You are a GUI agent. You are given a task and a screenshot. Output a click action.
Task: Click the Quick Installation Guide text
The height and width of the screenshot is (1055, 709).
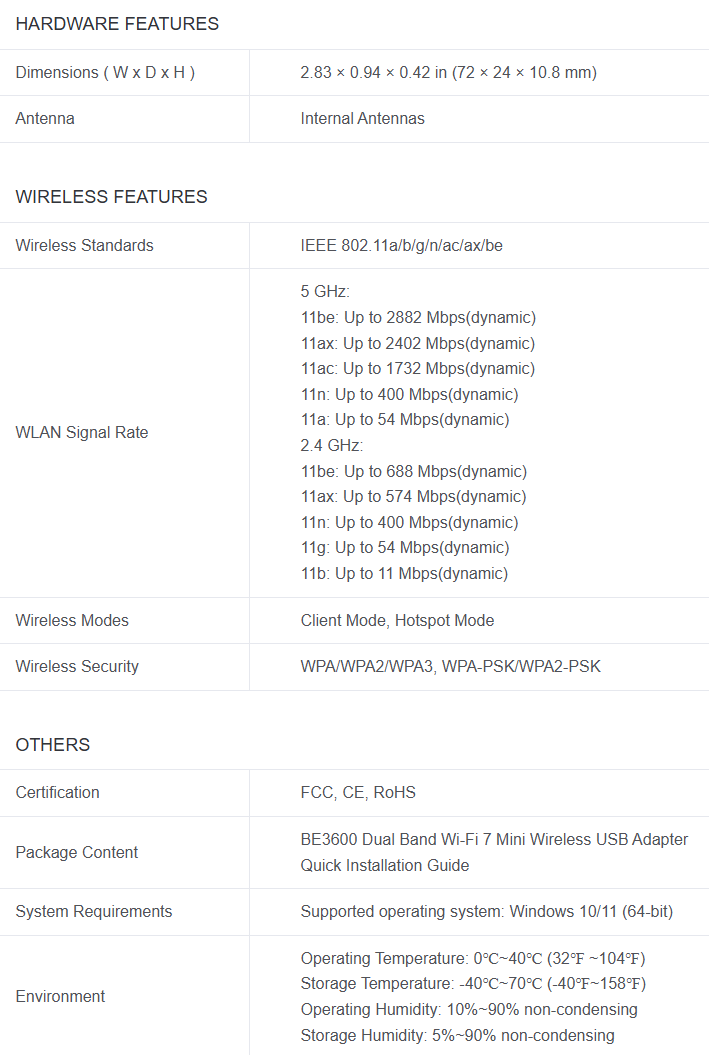click(x=385, y=865)
